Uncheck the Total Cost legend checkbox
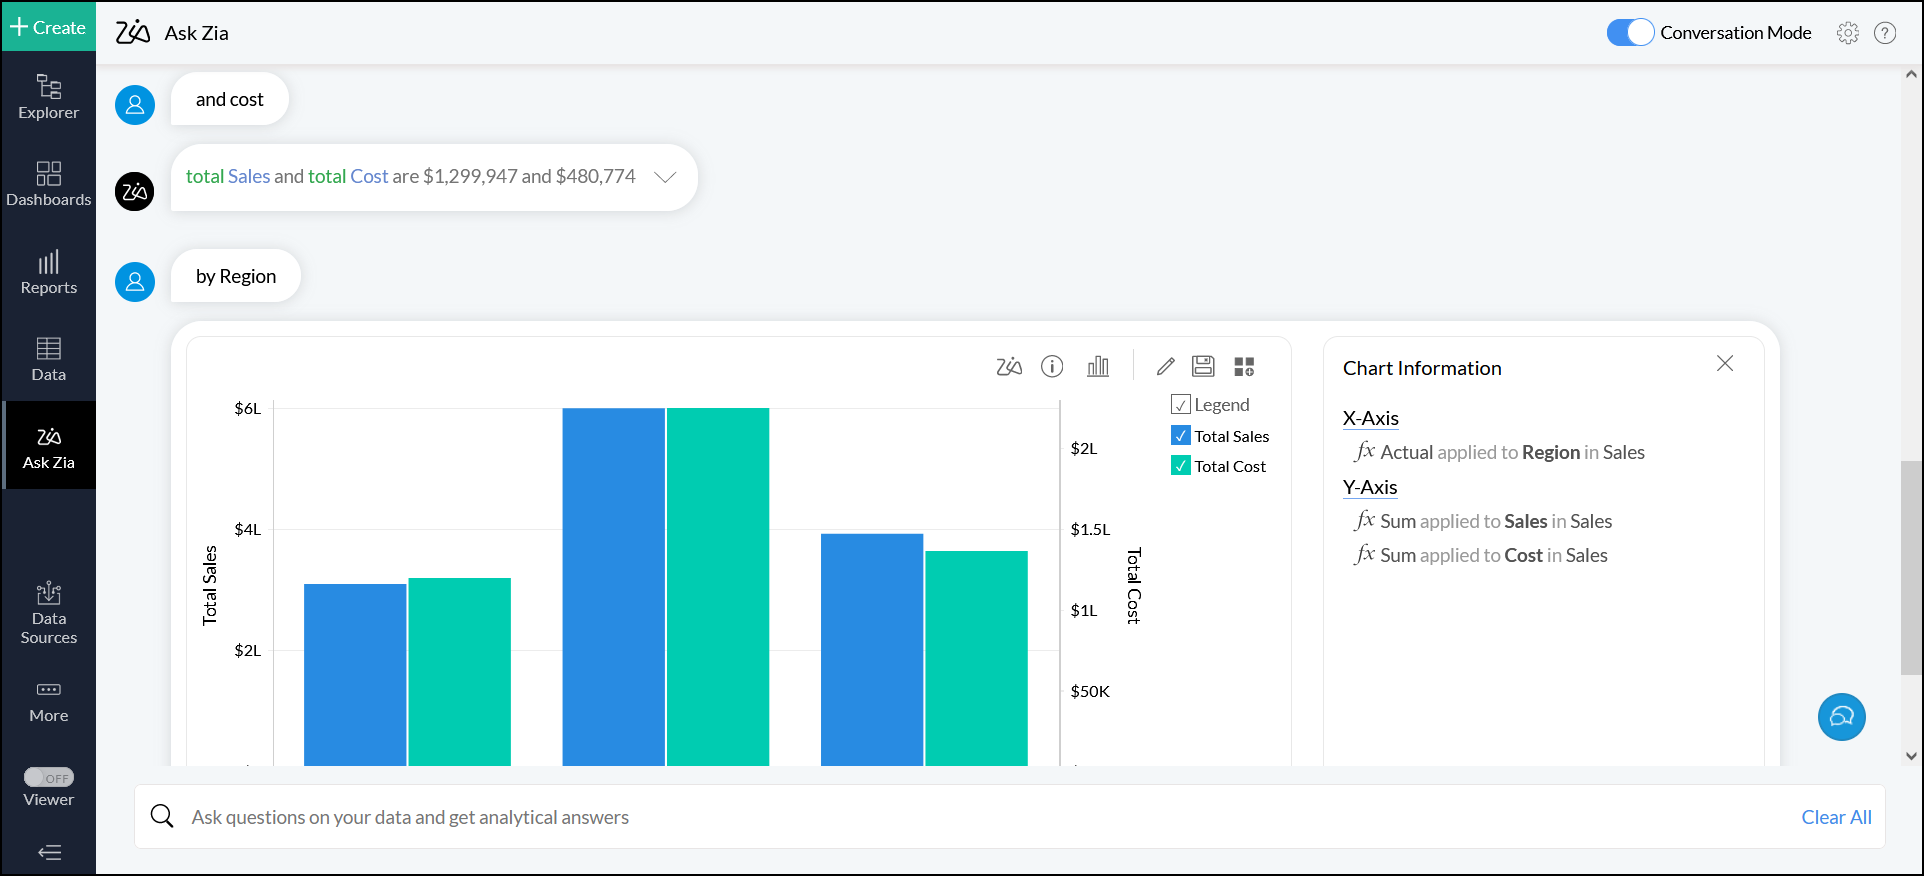The image size is (1924, 876). (x=1181, y=466)
